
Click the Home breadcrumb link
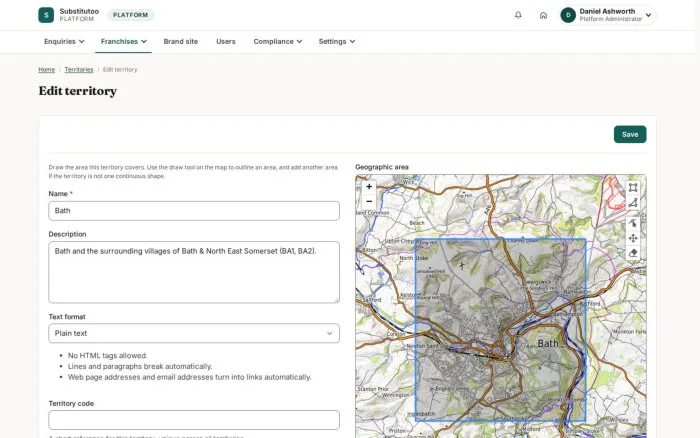[x=46, y=70]
